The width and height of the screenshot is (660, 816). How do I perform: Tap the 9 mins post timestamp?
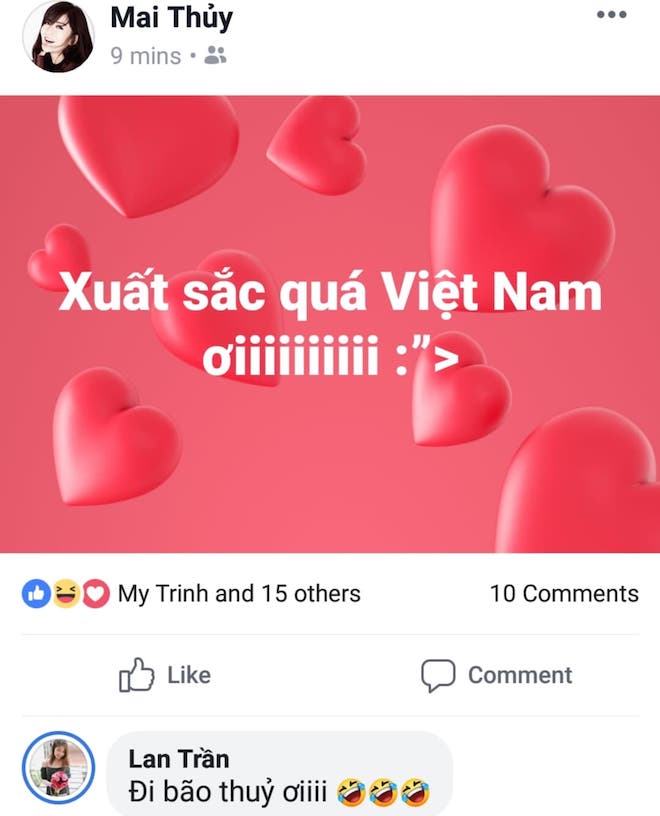146,56
